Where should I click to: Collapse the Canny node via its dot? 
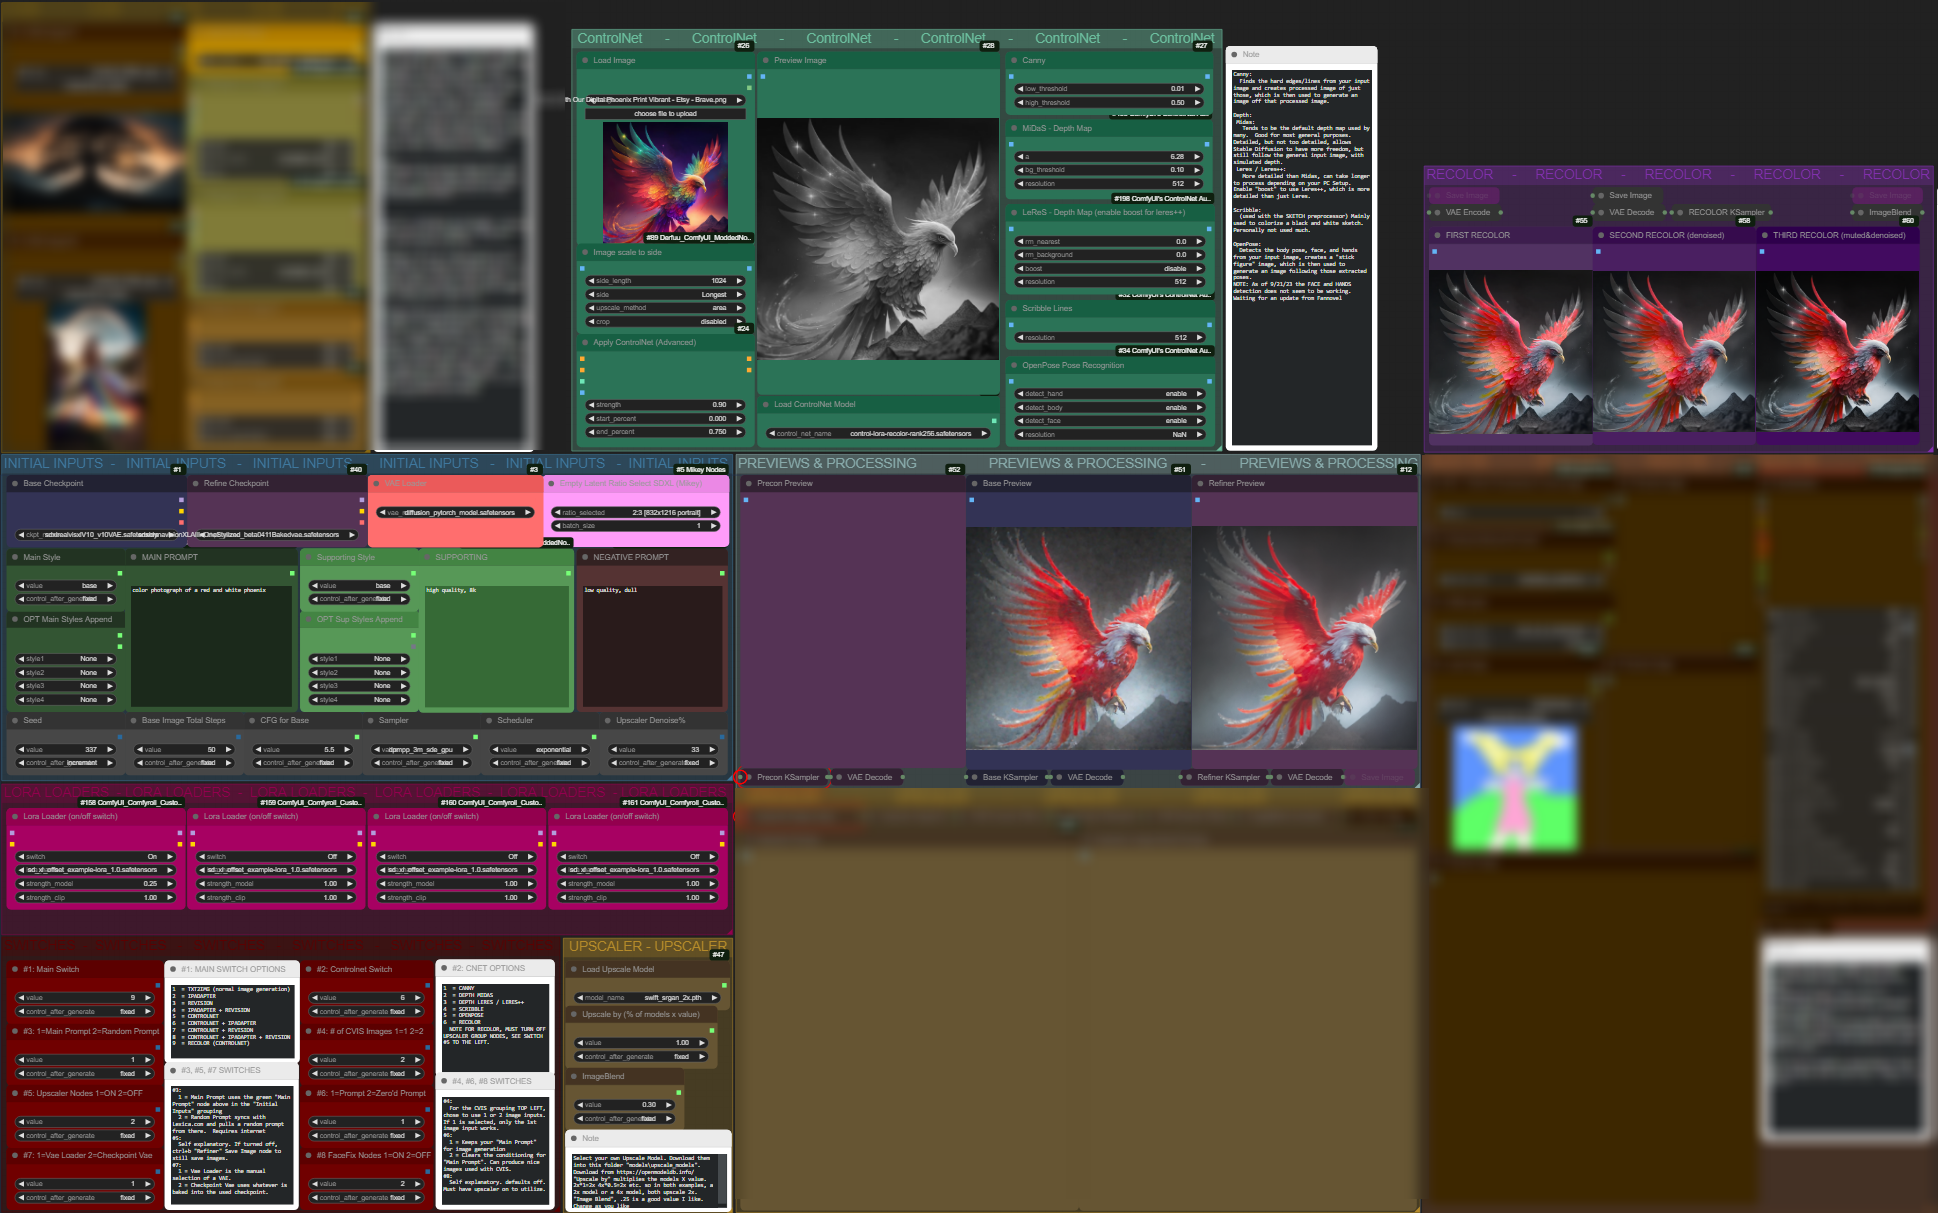coord(1014,60)
